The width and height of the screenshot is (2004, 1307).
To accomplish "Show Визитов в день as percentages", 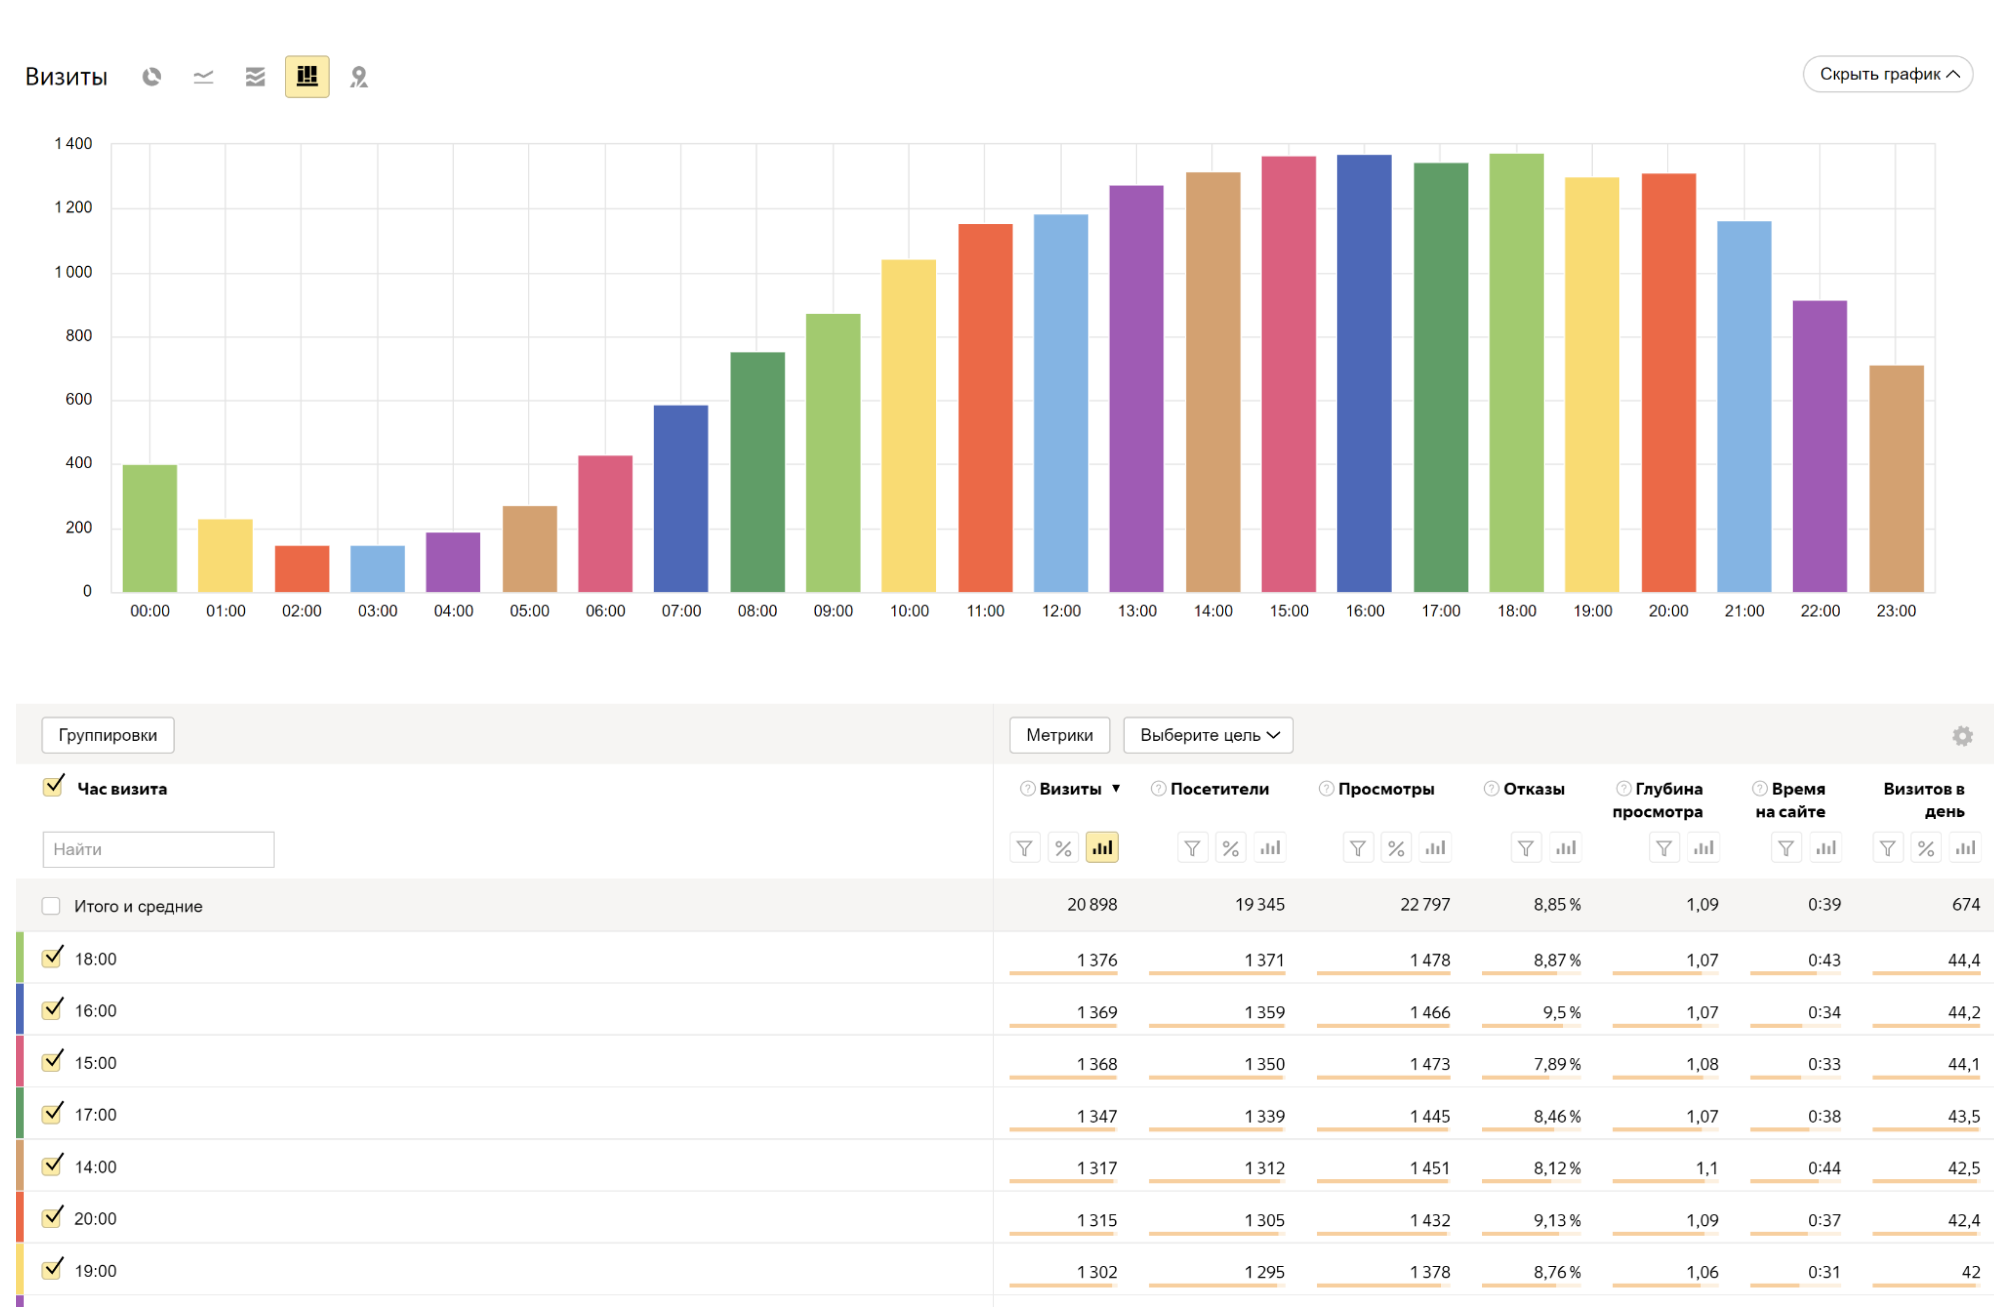I will 1925,848.
